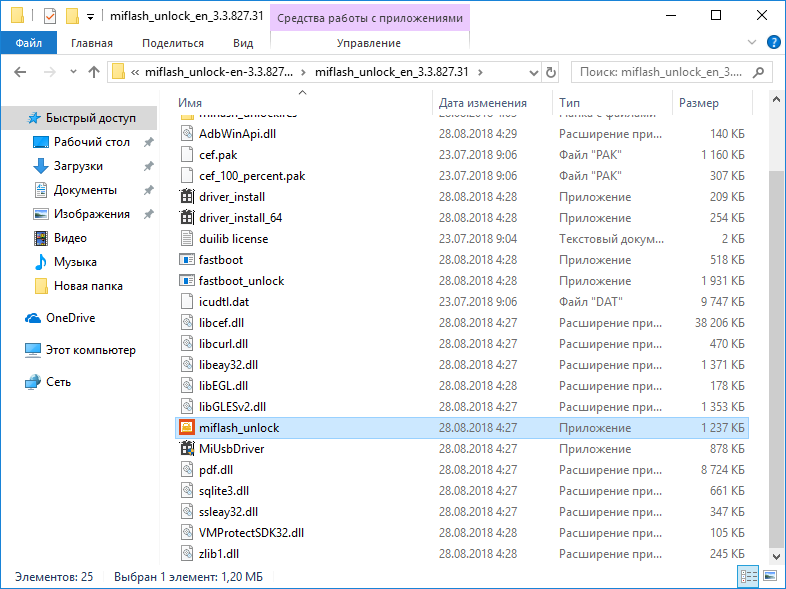
Task: Open the address bar history dropdown
Action: 533,73
